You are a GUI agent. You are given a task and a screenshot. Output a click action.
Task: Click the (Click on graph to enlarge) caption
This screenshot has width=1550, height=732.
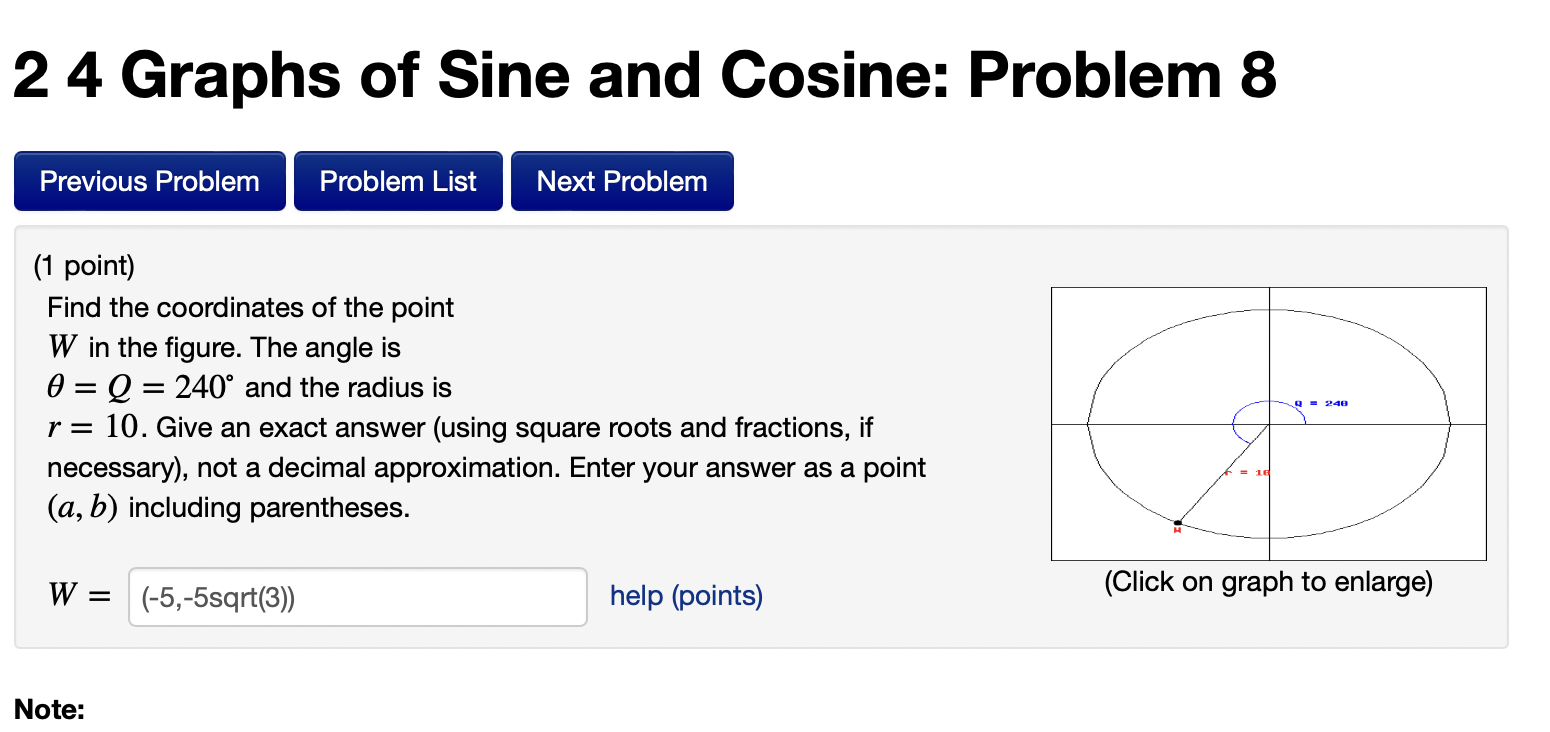[1268, 582]
